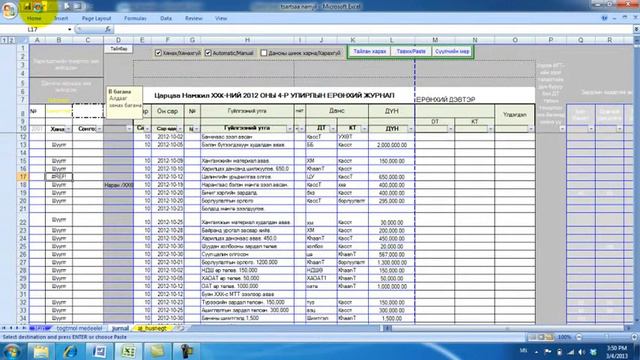Check the Дансны шинж харна/Харахгүй checkbox

coord(264,53)
